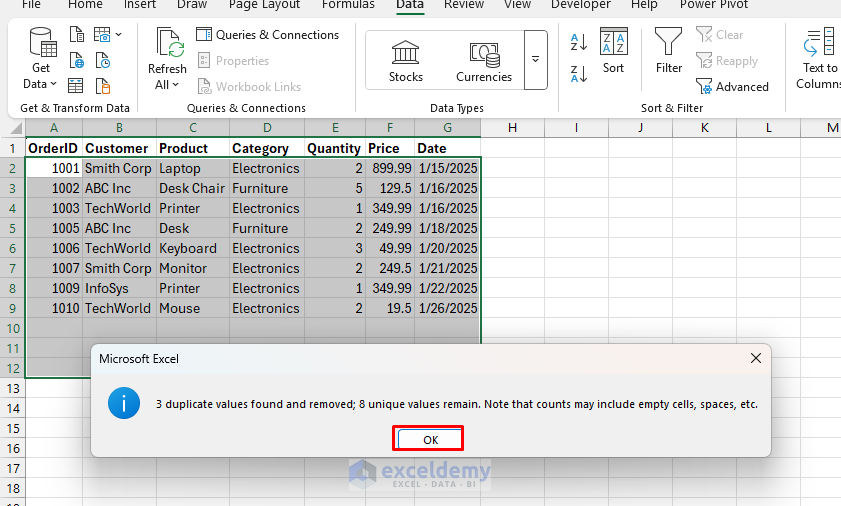The image size is (841, 506).
Task: Click the Clear filter button
Action: [x=720, y=35]
